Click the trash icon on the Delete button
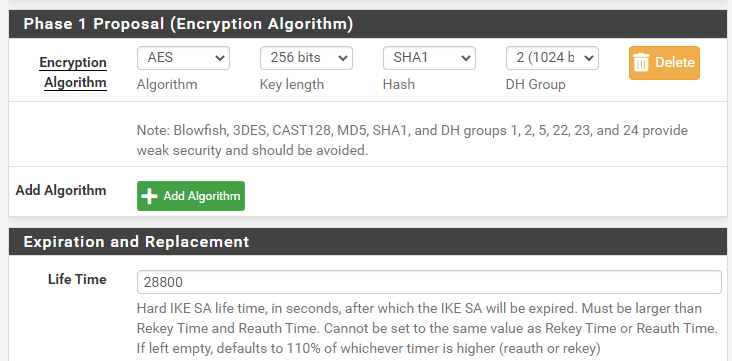 [641, 63]
